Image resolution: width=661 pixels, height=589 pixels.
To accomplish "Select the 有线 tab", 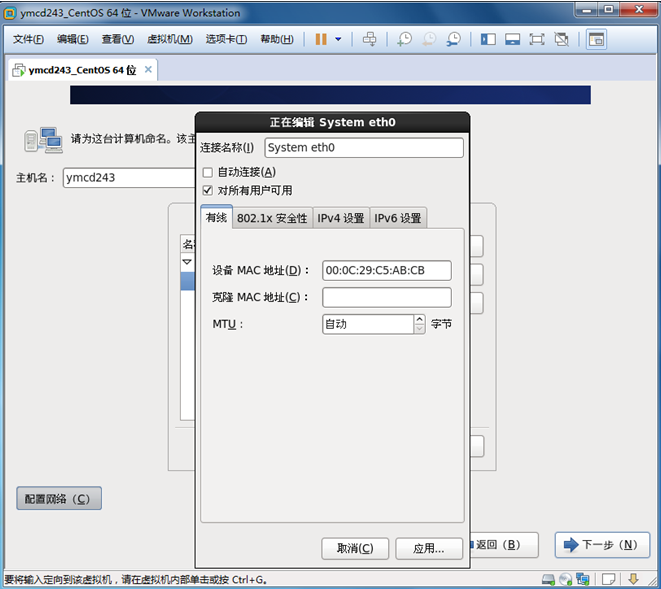I will (x=216, y=218).
